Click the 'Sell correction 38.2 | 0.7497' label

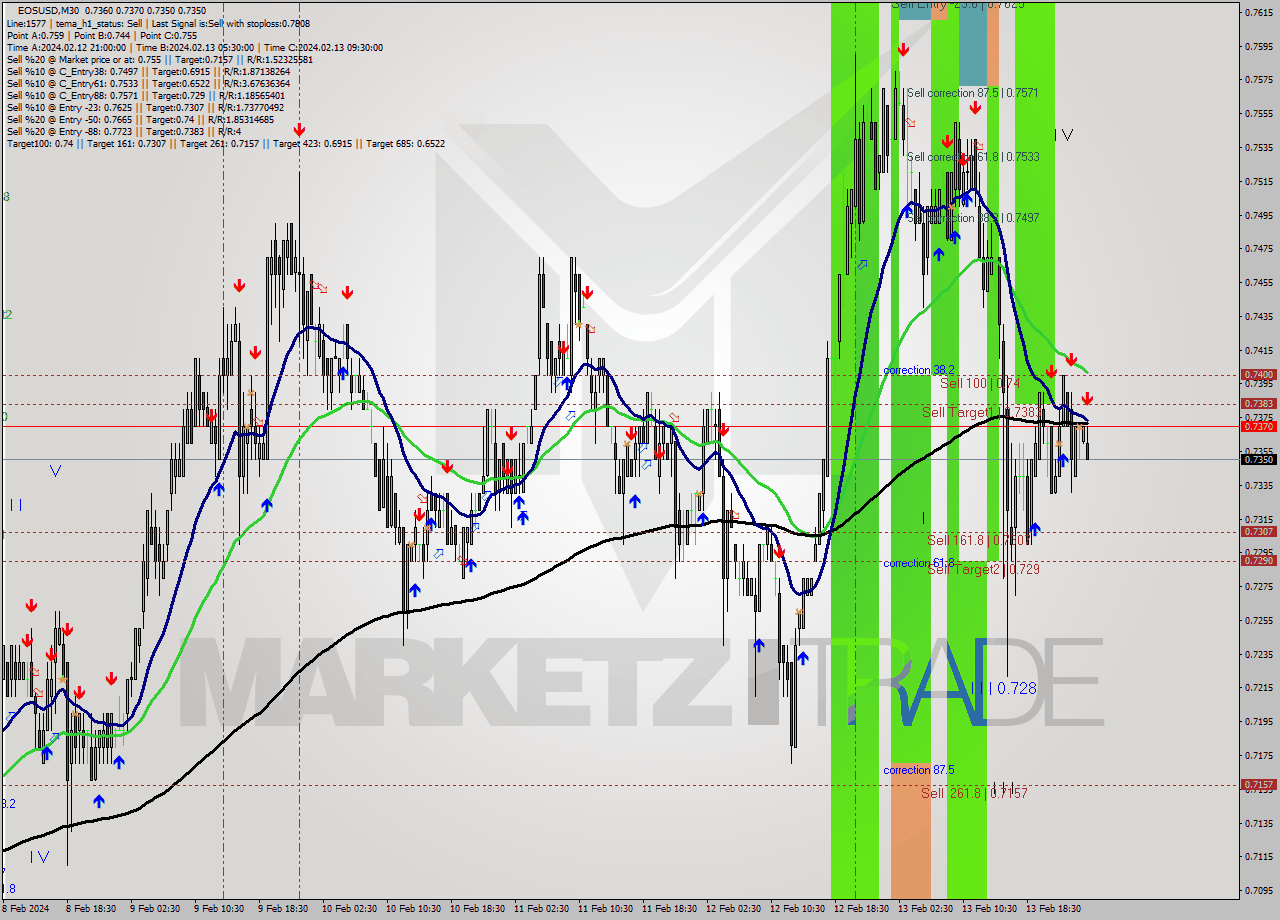coord(972,218)
